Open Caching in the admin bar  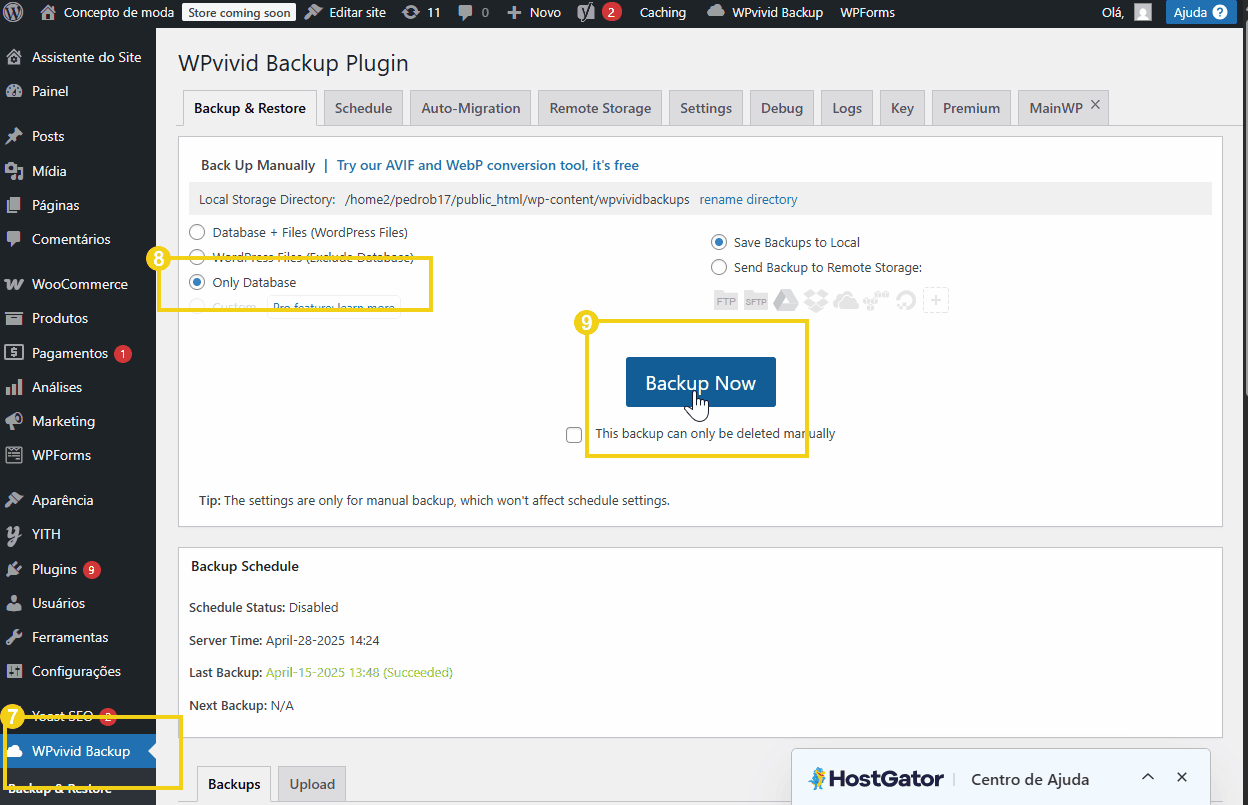click(x=663, y=13)
